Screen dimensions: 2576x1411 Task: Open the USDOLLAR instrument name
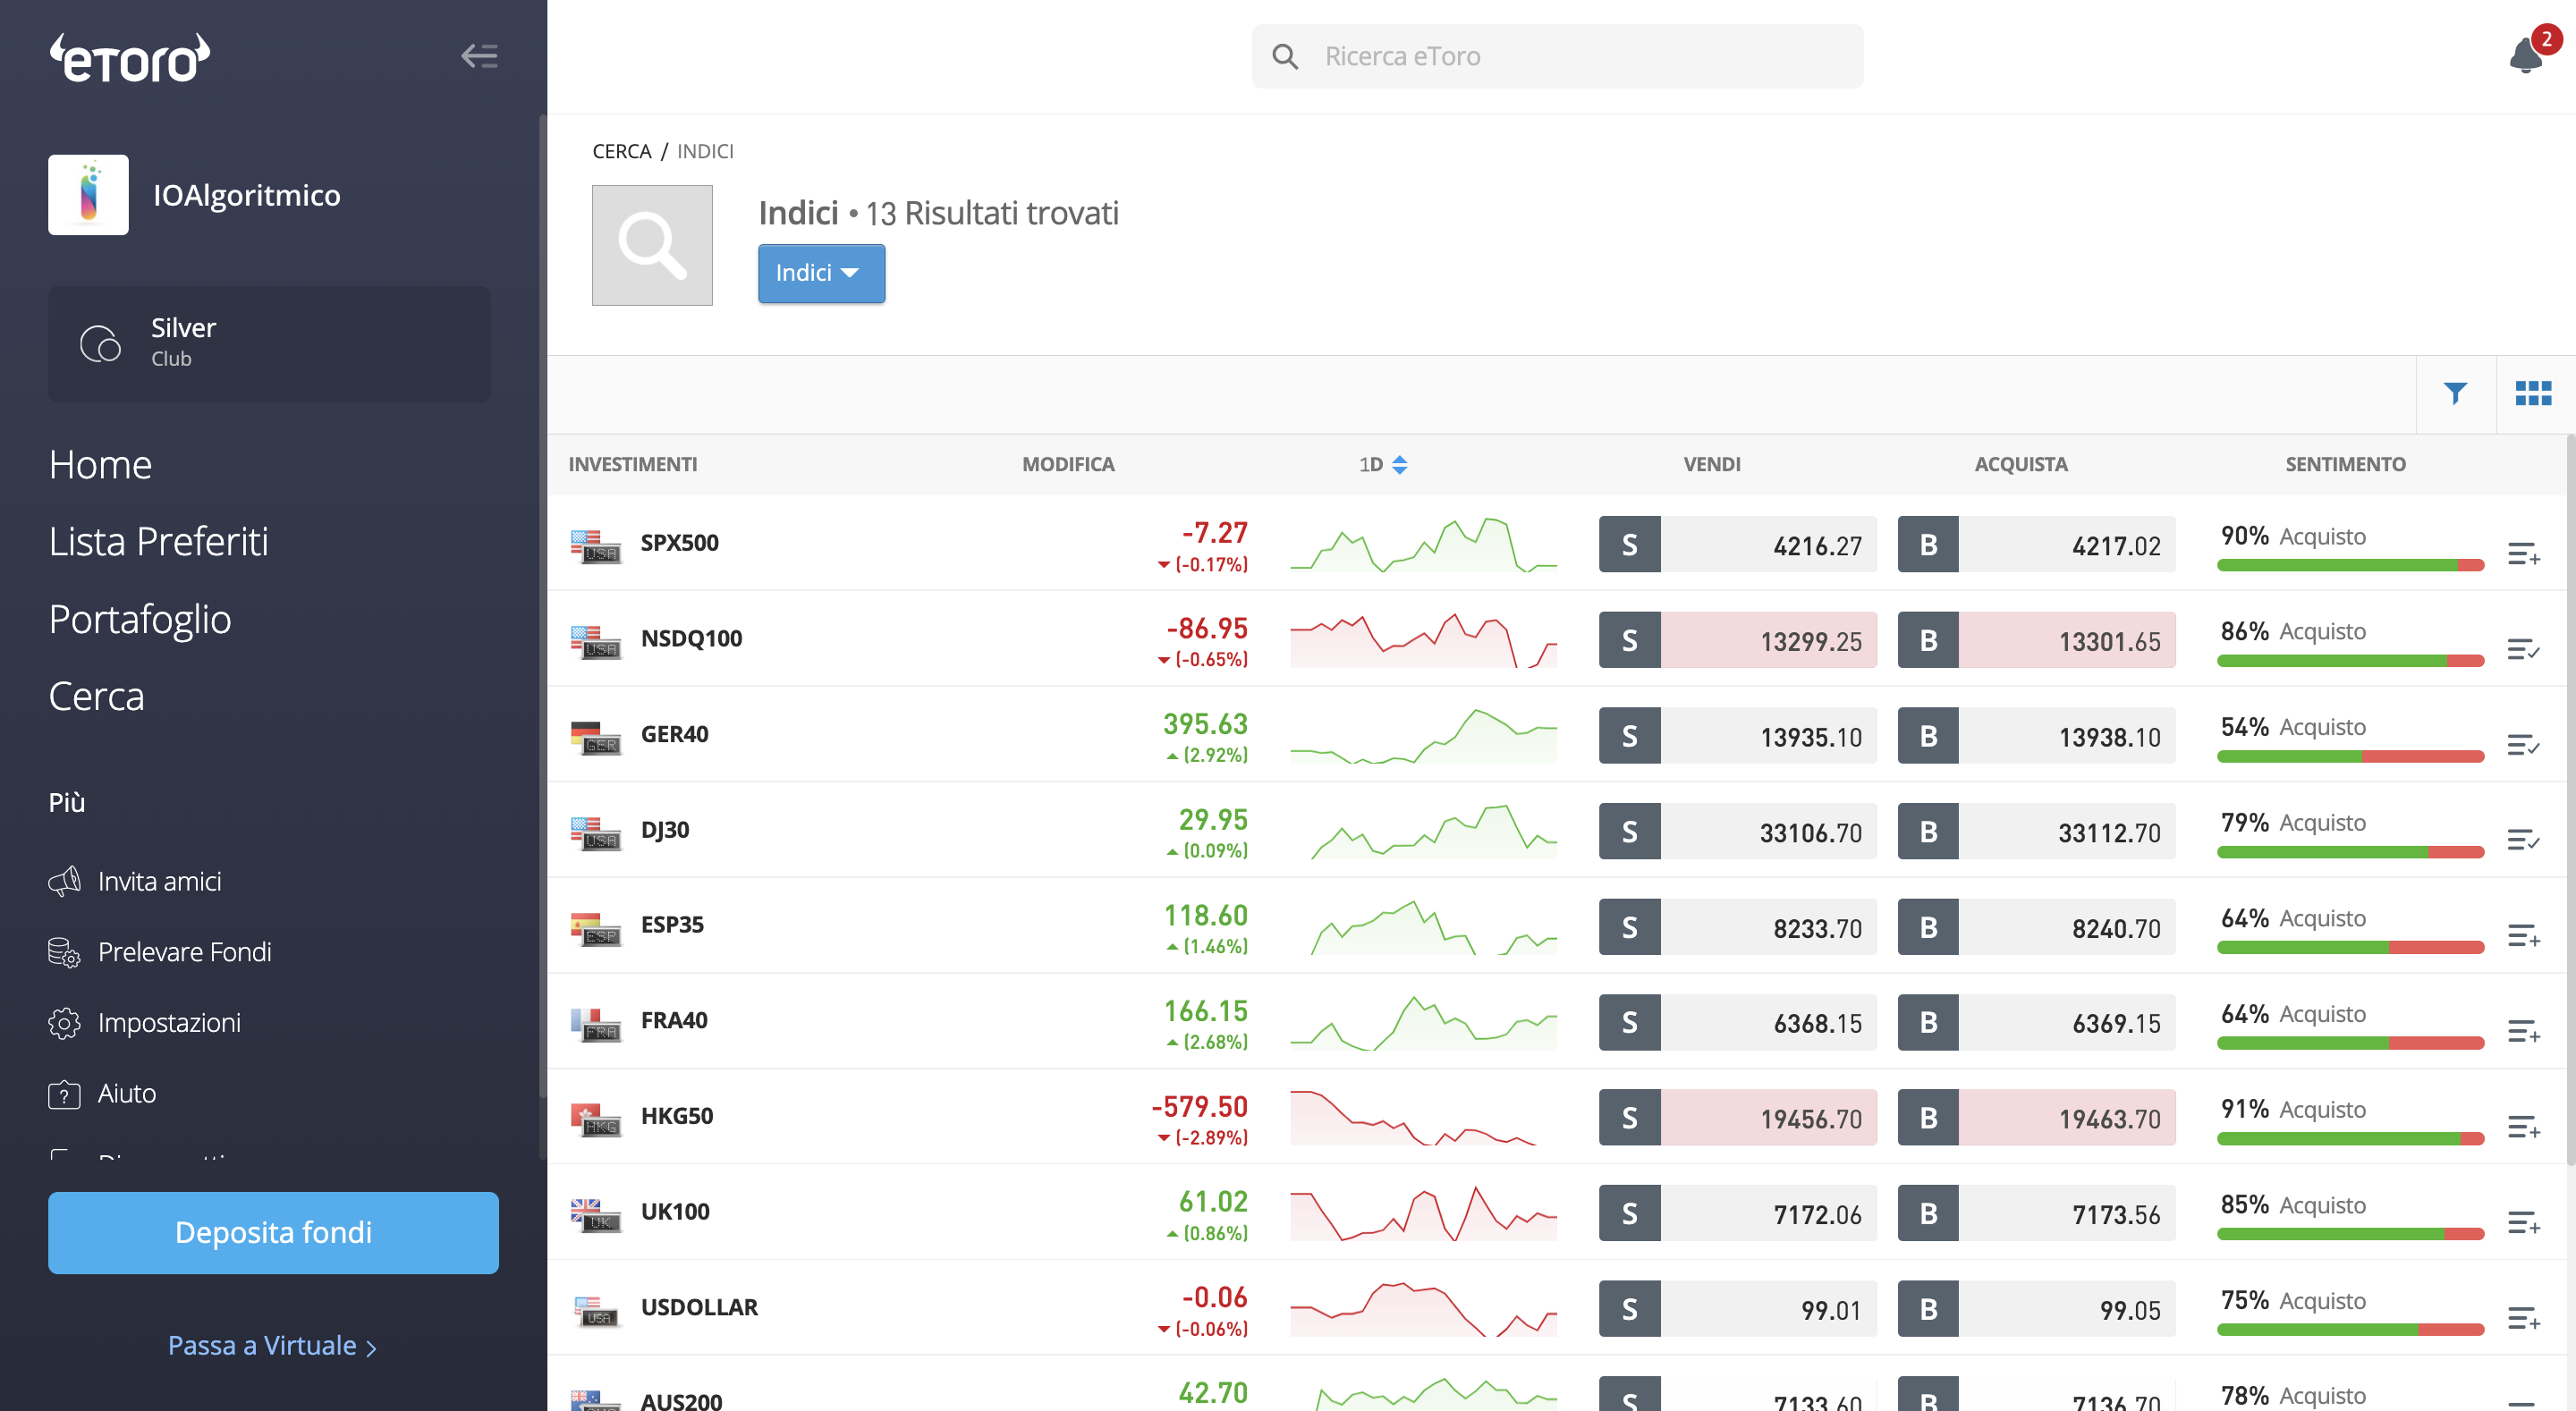tap(699, 1307)
